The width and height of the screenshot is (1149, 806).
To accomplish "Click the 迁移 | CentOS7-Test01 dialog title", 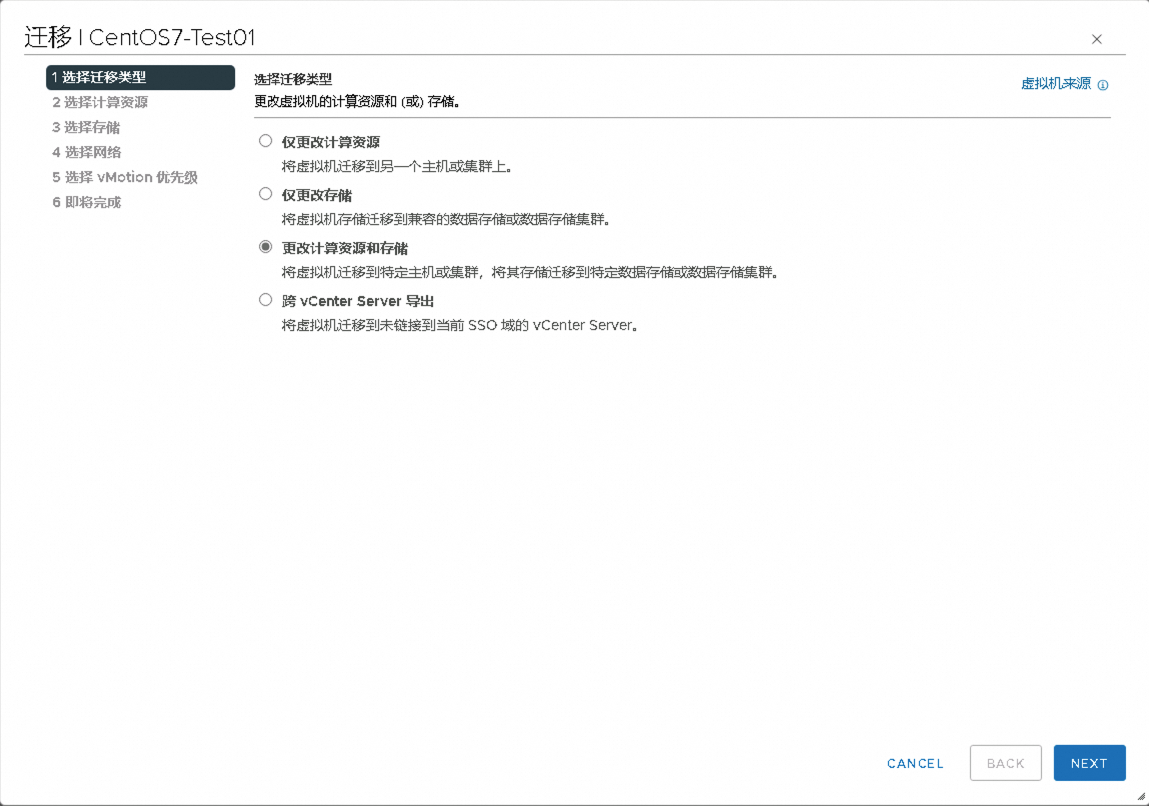I will (140, 38).
